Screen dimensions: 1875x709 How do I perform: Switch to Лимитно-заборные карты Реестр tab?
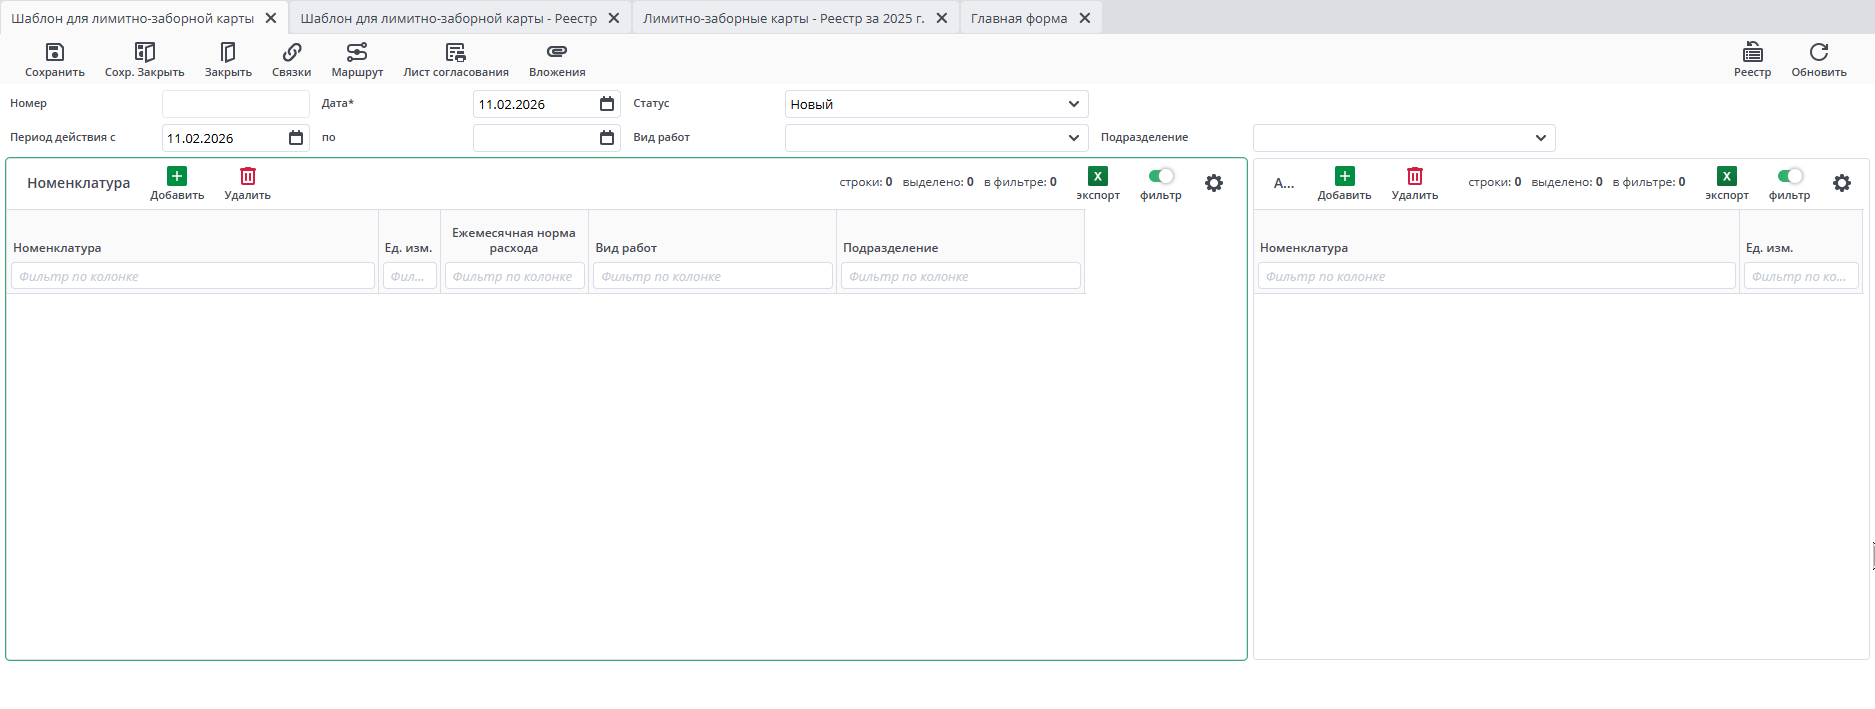783,18
